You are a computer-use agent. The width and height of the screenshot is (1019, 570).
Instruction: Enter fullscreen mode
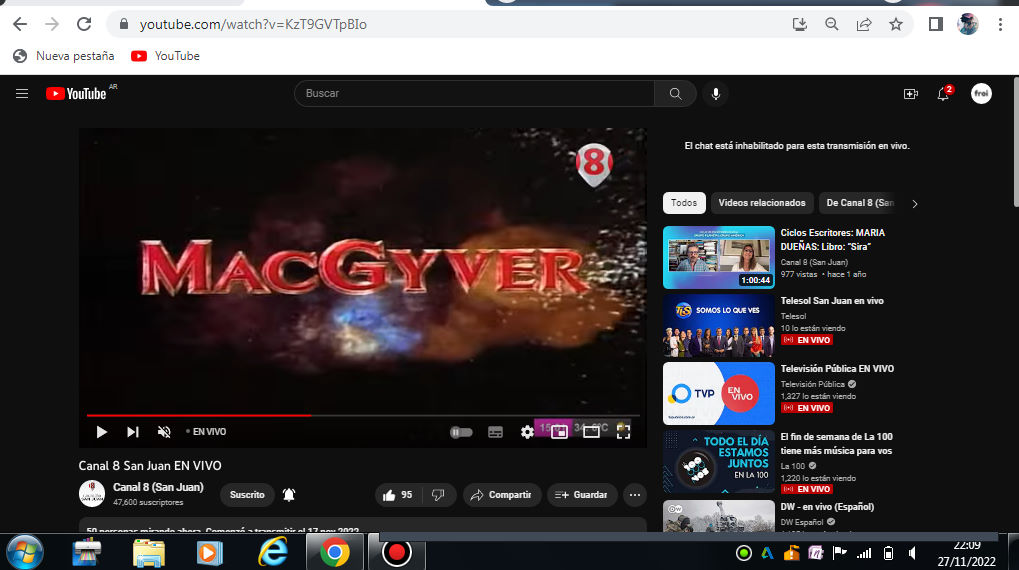(x=623, y=432)
